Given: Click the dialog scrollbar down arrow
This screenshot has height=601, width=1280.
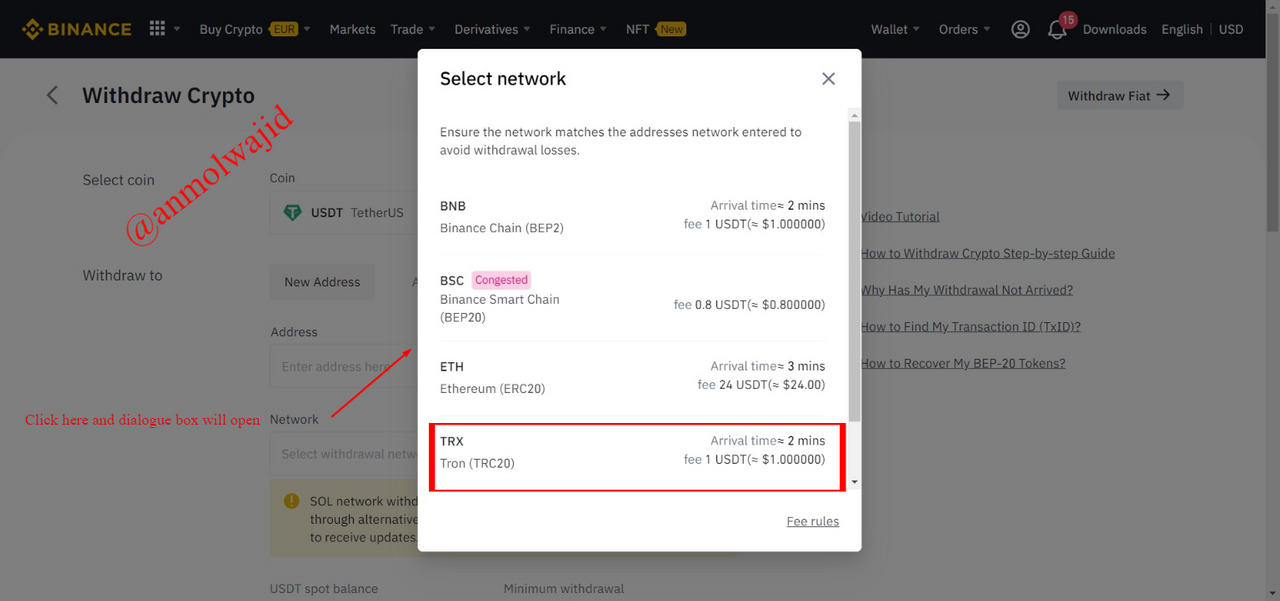Looking at the screenshot, I should point(854,483).
